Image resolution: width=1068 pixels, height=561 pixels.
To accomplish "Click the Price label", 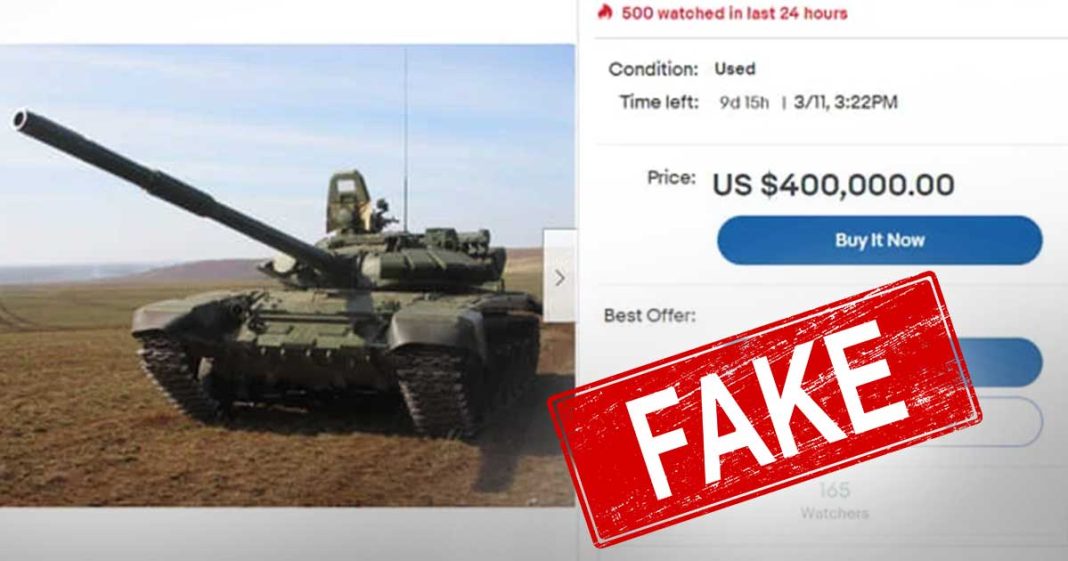I will (672, 178).
